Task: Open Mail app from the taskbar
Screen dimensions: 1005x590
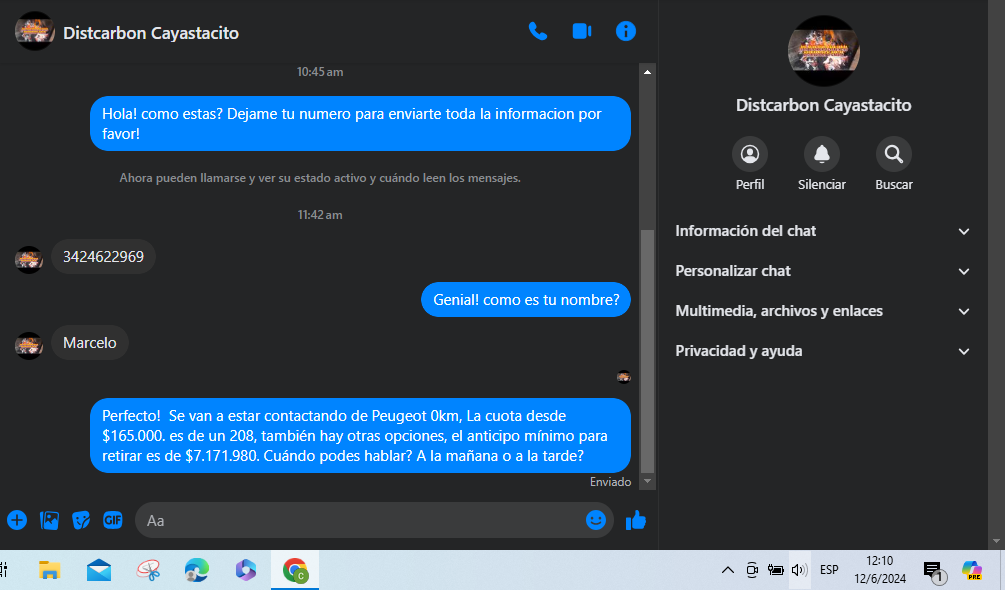Action: [99, 570]
